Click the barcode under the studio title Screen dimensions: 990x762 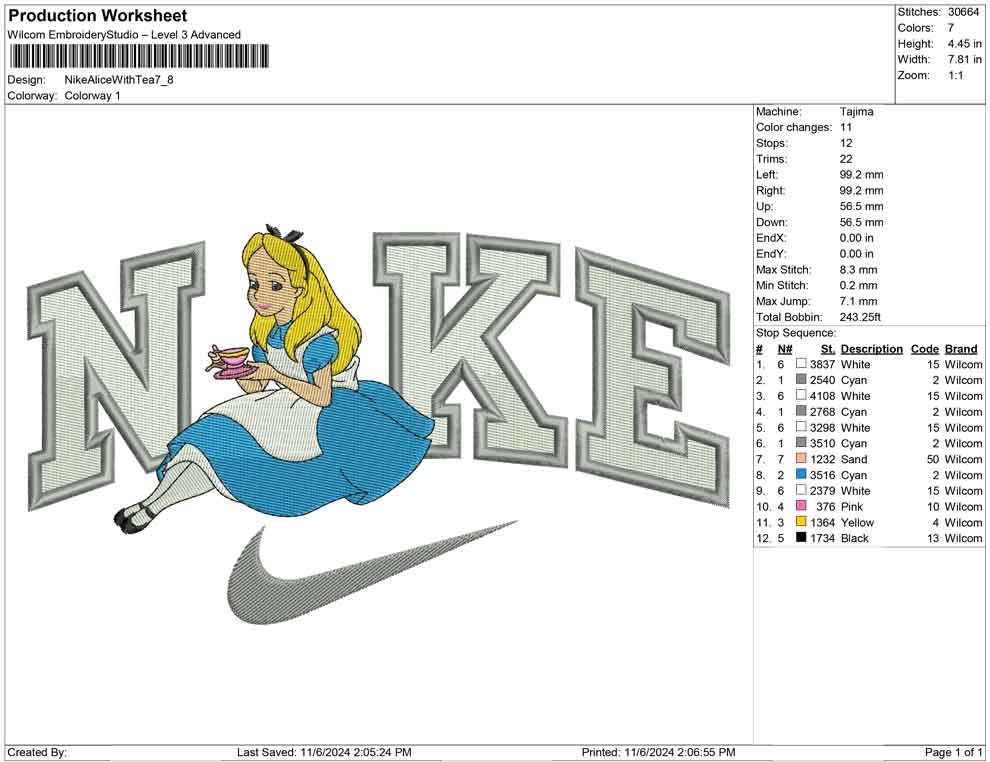point(138,56)
